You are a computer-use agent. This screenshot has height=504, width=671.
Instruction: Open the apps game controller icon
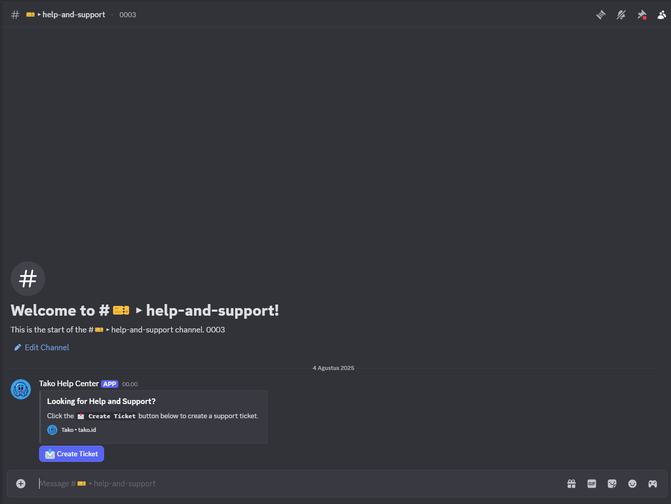point(652,483)
